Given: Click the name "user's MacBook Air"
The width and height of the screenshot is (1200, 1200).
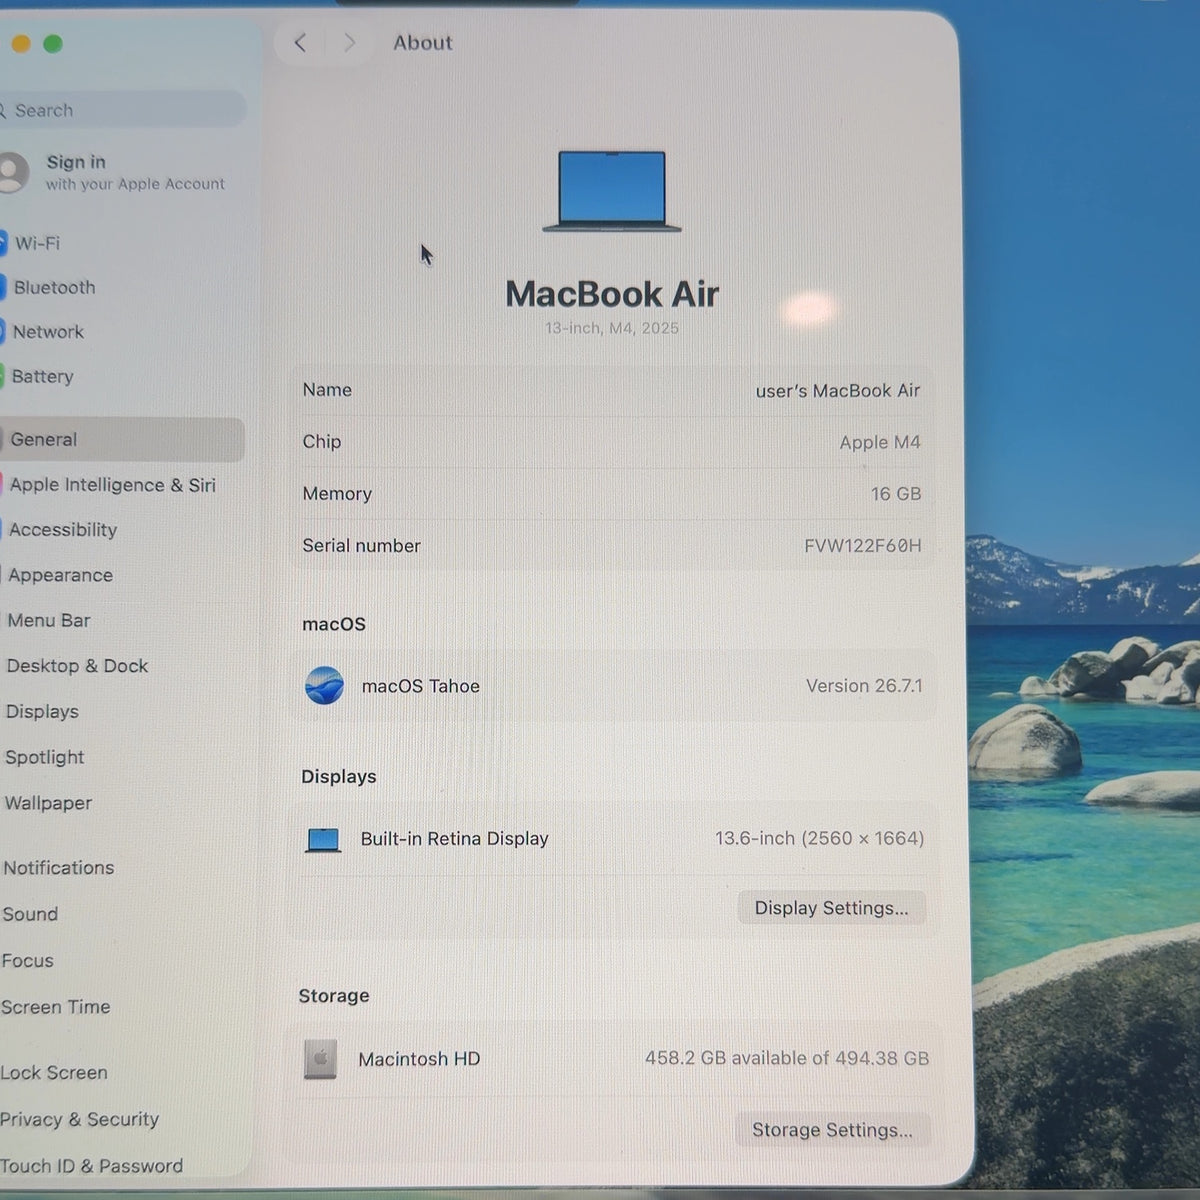Looking at the screenshot, I should (838, 391).
